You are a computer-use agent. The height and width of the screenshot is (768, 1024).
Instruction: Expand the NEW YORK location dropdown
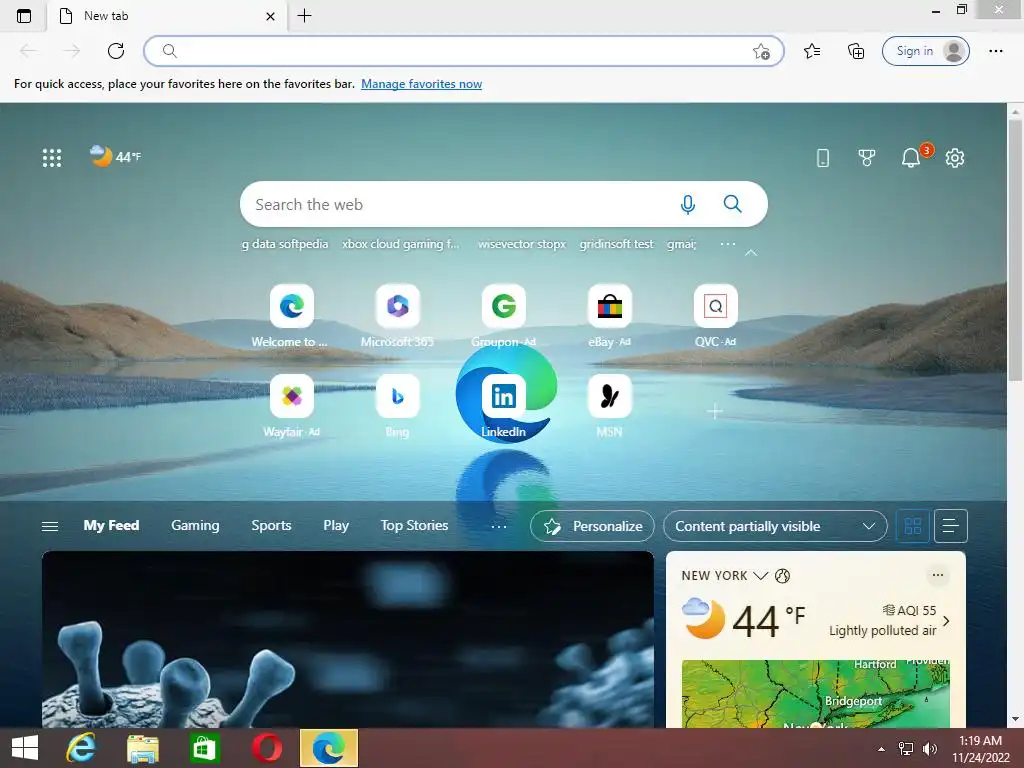coord(760,575)
